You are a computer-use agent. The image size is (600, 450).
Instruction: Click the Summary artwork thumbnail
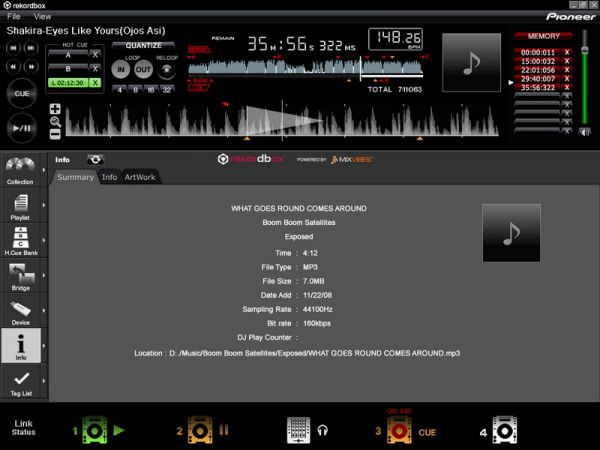511,233
